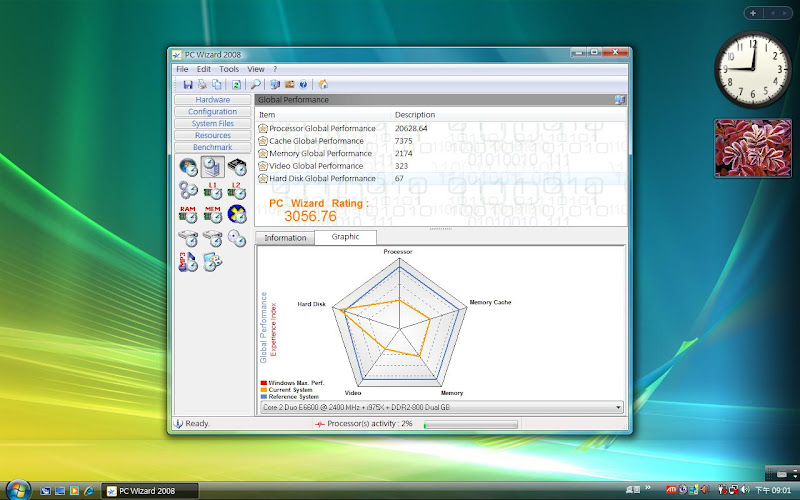Image resolution: width=800 pixels, height=500 pixels.
Task: Click the Copy toolbar icon
Action: coord(217,85)
